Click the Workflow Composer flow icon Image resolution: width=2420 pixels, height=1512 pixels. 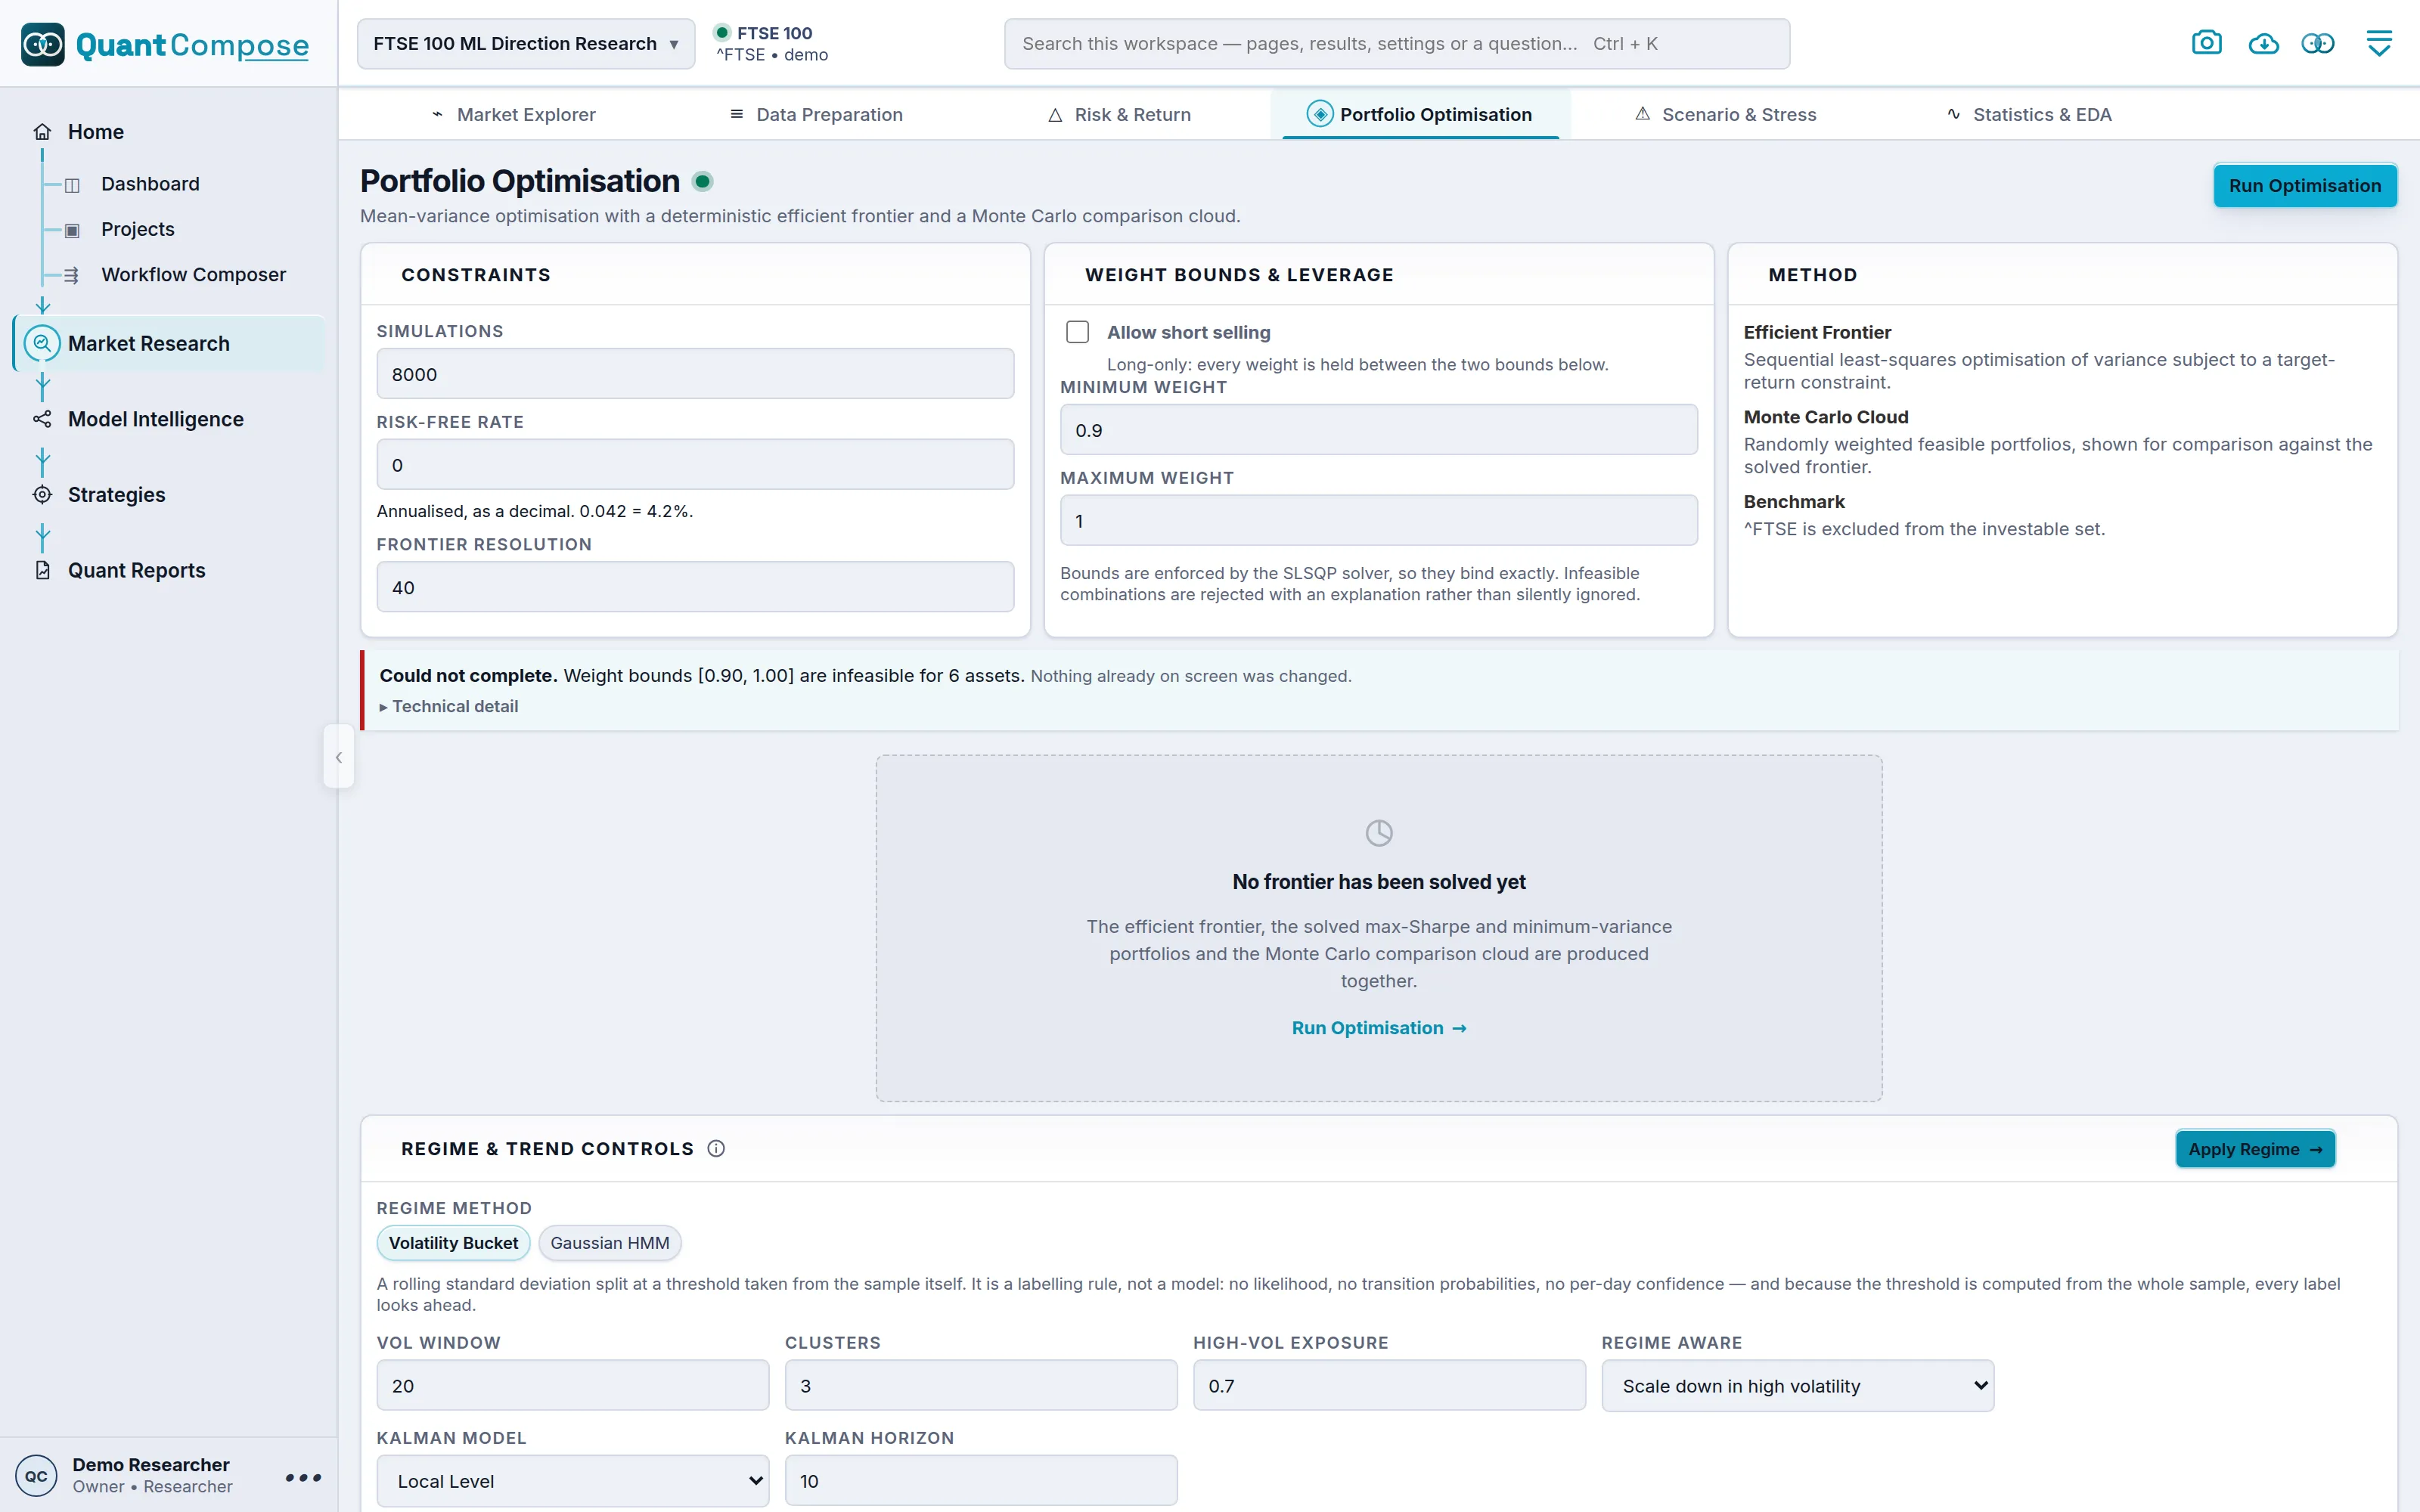72,275
